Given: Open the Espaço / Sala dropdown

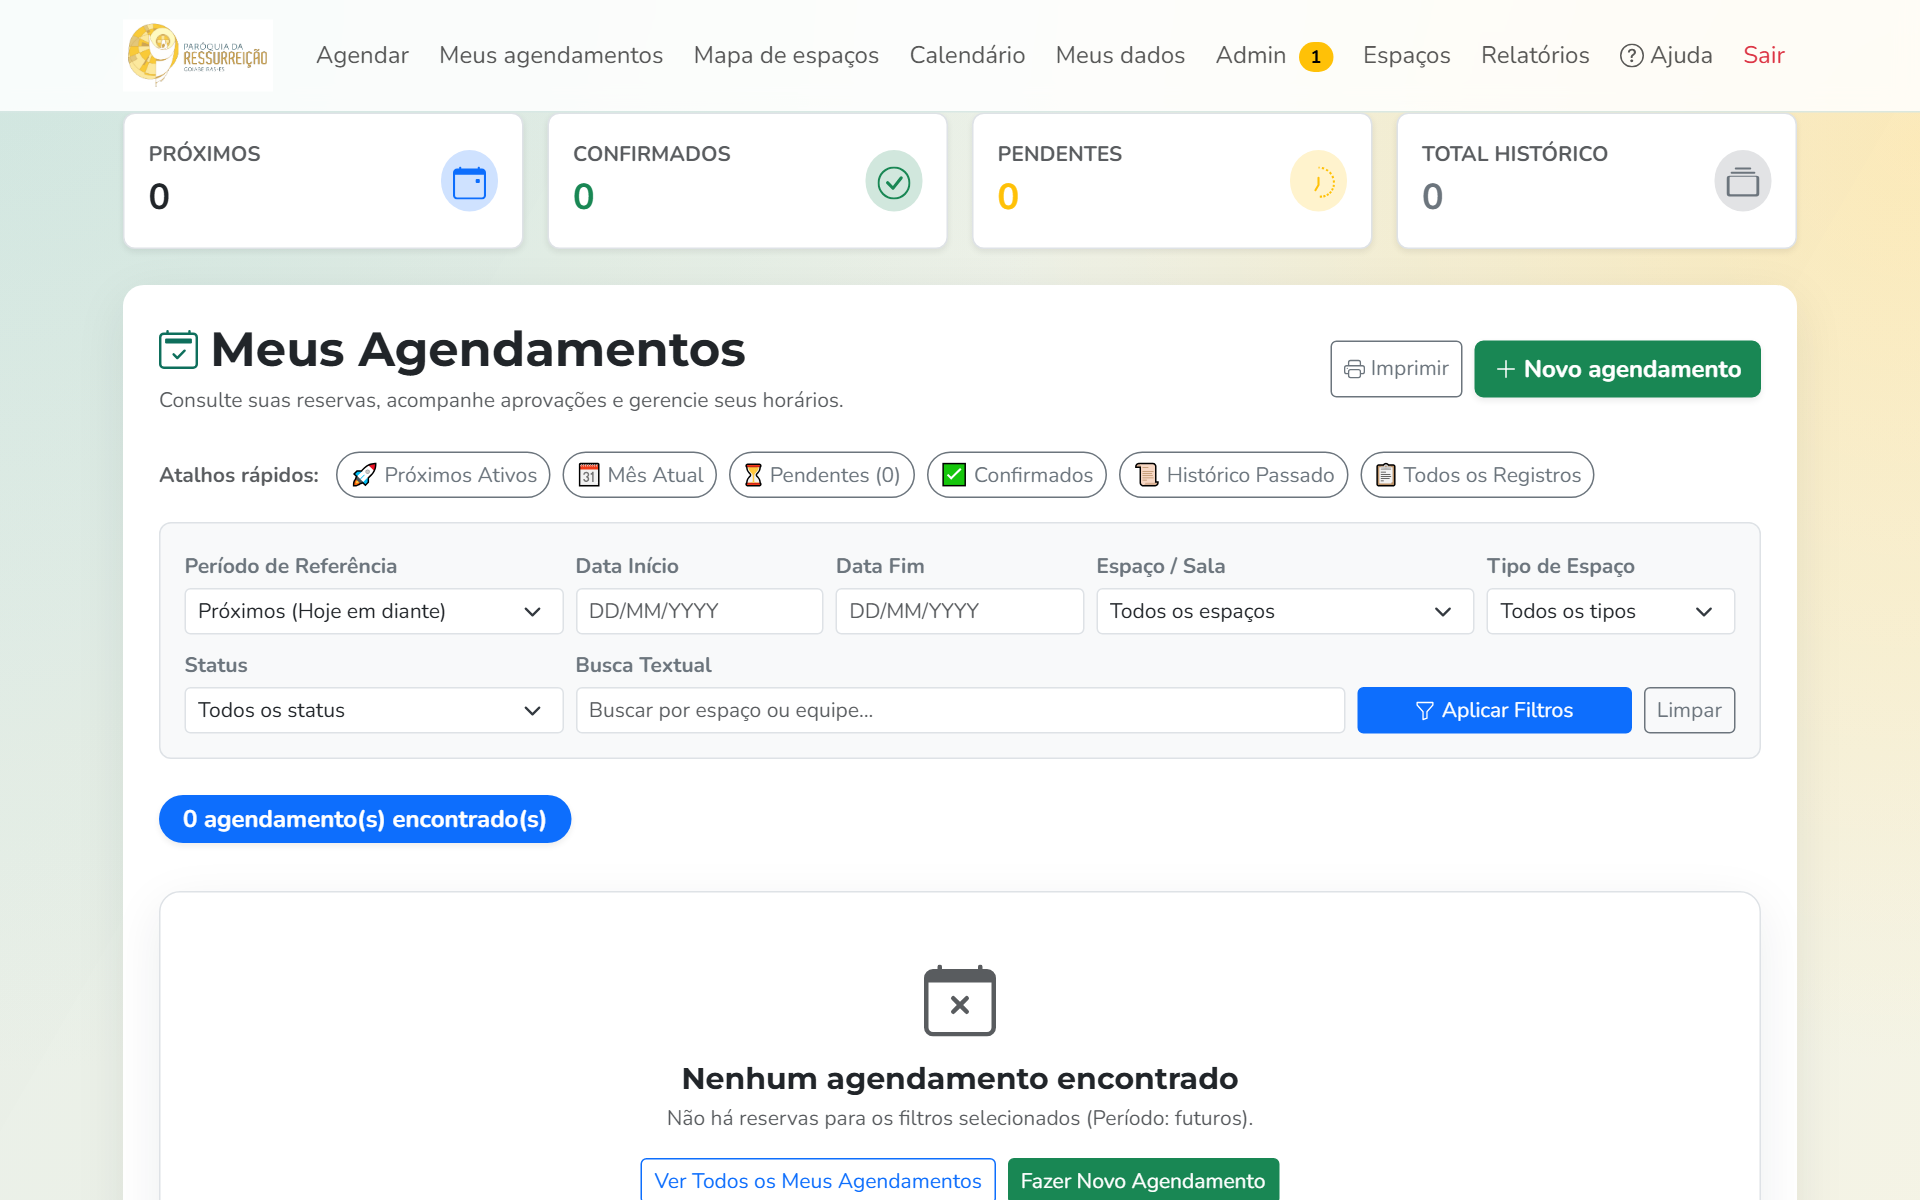Looking at the screenshot, I should tap(1285, 611).
